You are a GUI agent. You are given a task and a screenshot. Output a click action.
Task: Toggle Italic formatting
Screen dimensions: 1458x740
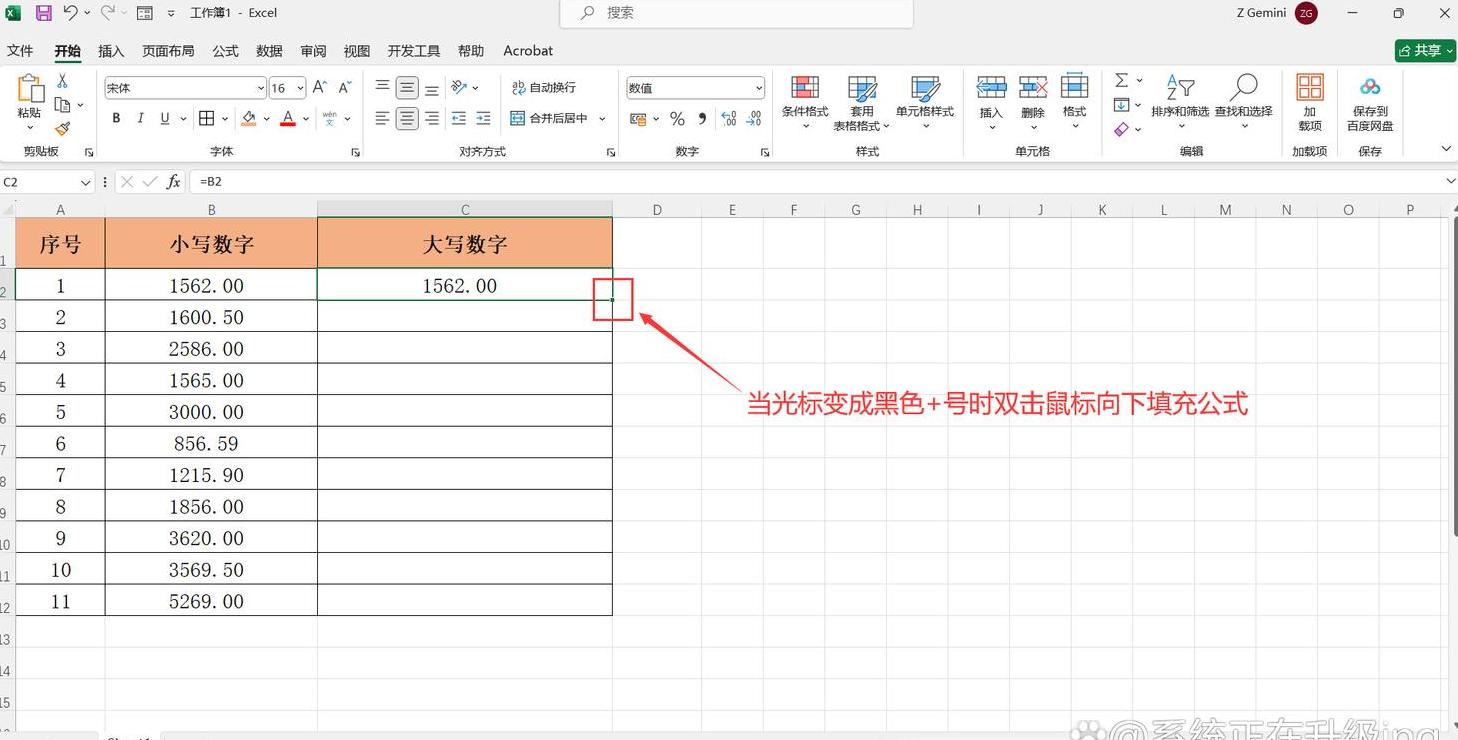point(140,118)
